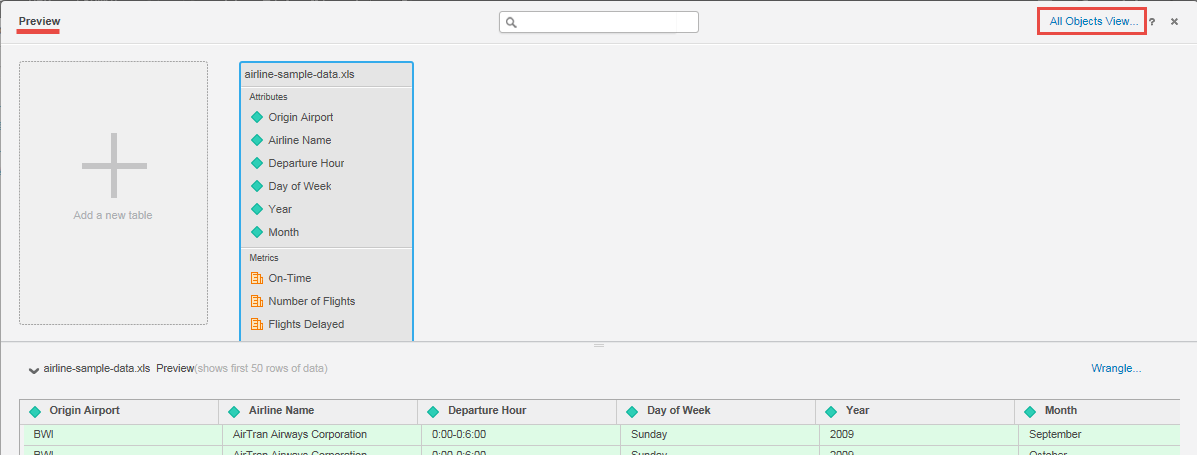The width and height of the screenshot is (1197, 455).
Task: Click the Origin Airport attribute diamond icon
Action: pyautogui.click(x=257, y=117)
